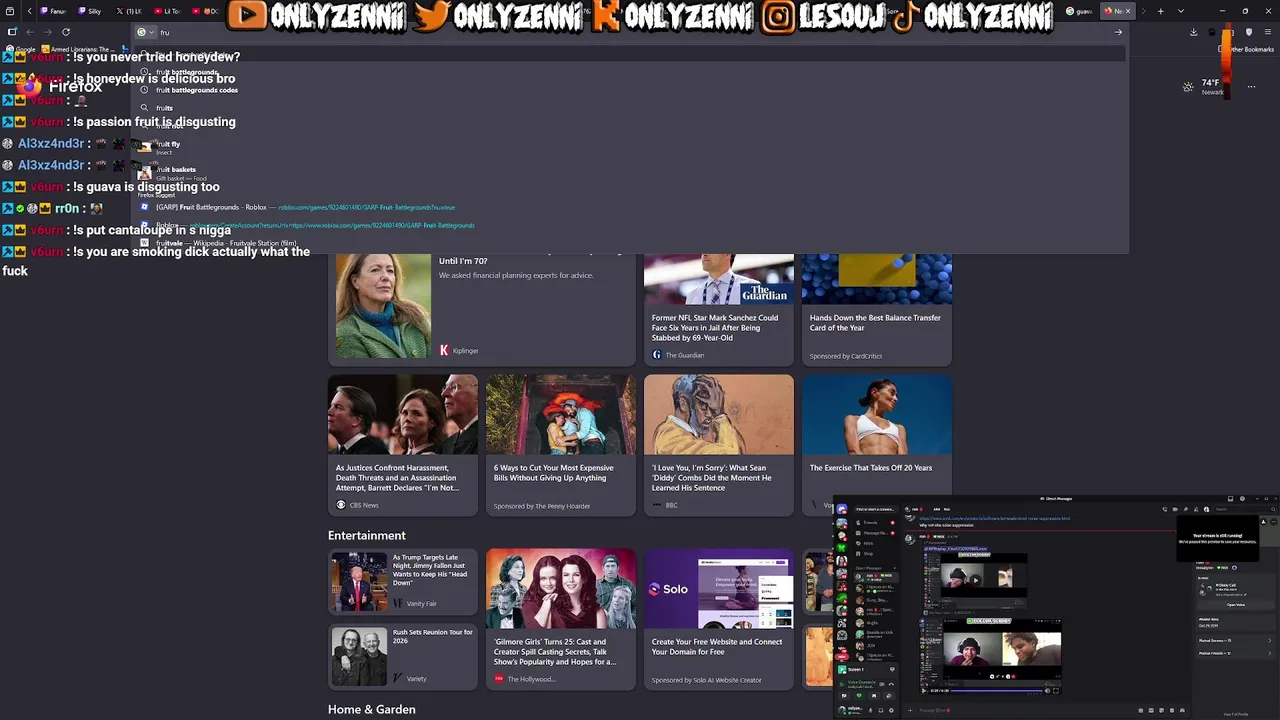This screenshot has height=720, width=1280.
Task: Expand Mutual Servers in Discord profile
Action: 1236,640
